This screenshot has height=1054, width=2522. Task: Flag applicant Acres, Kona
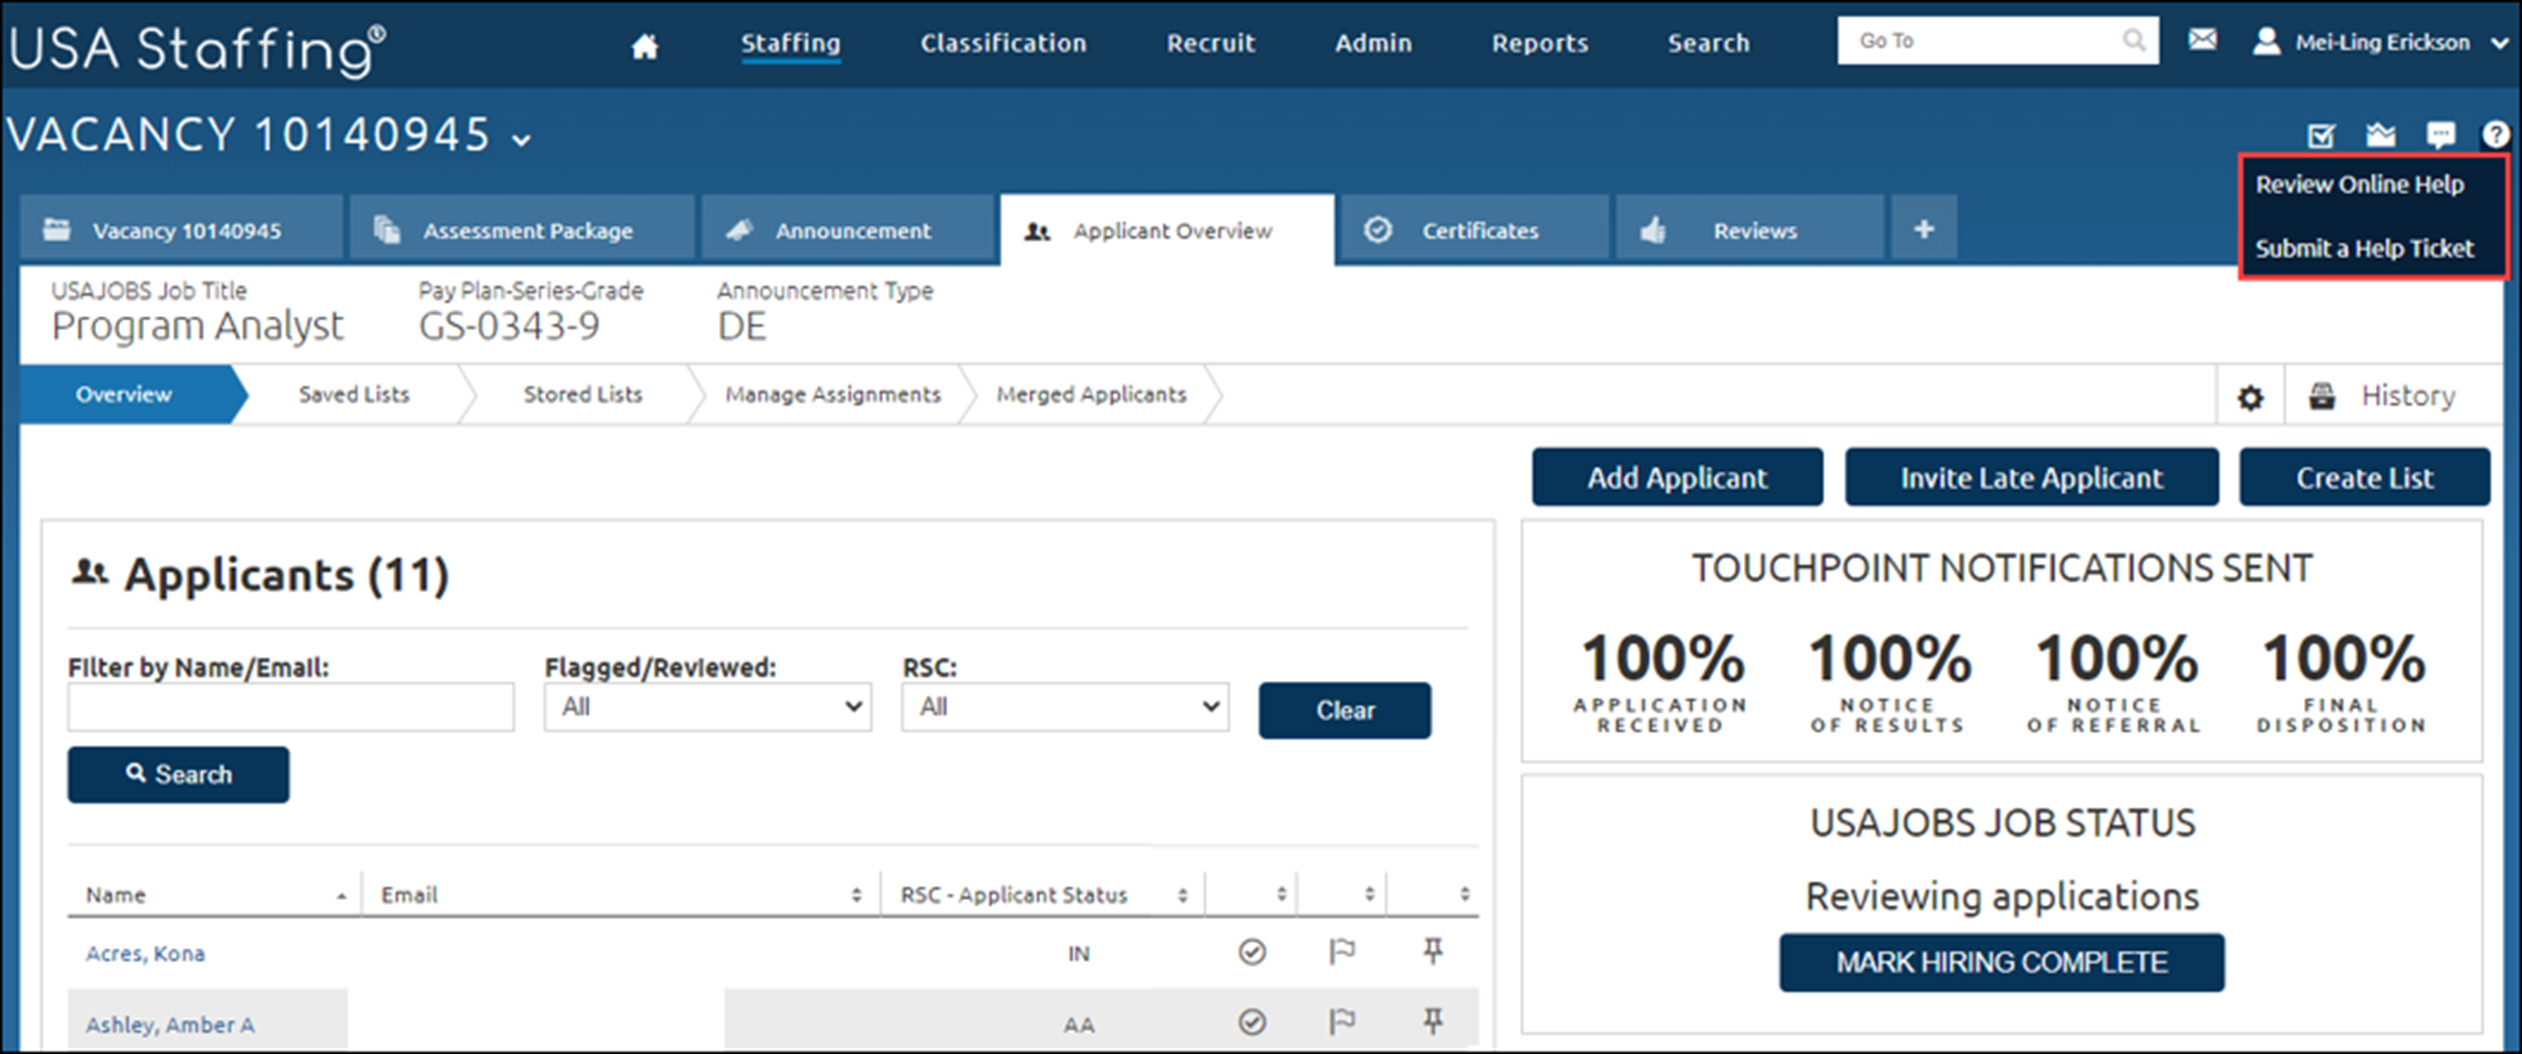tap(1341, 951)
